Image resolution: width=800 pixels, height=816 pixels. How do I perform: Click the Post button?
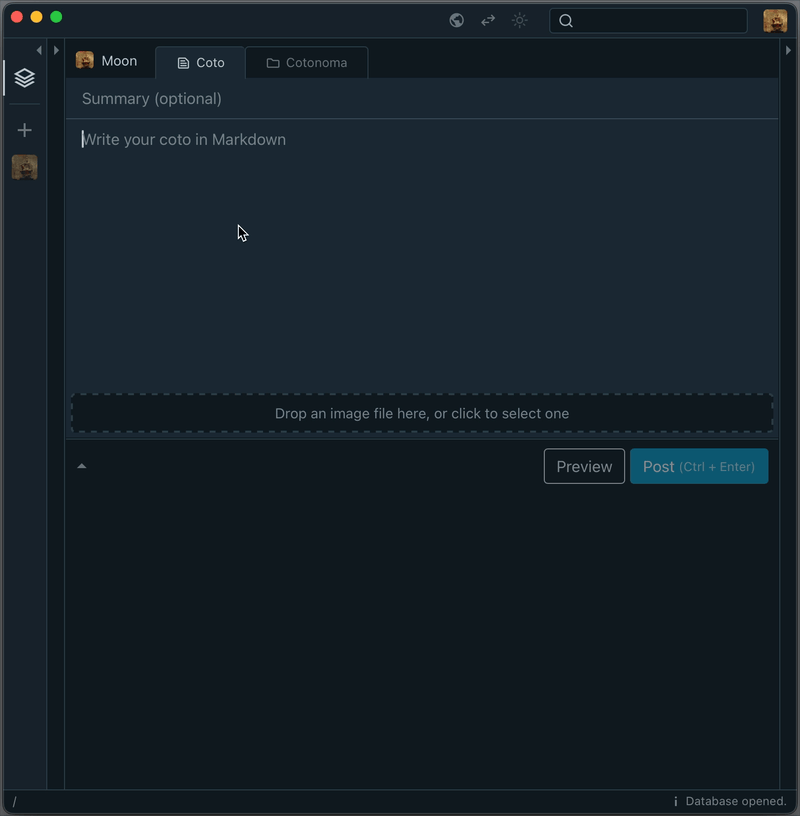pos(698,466)
